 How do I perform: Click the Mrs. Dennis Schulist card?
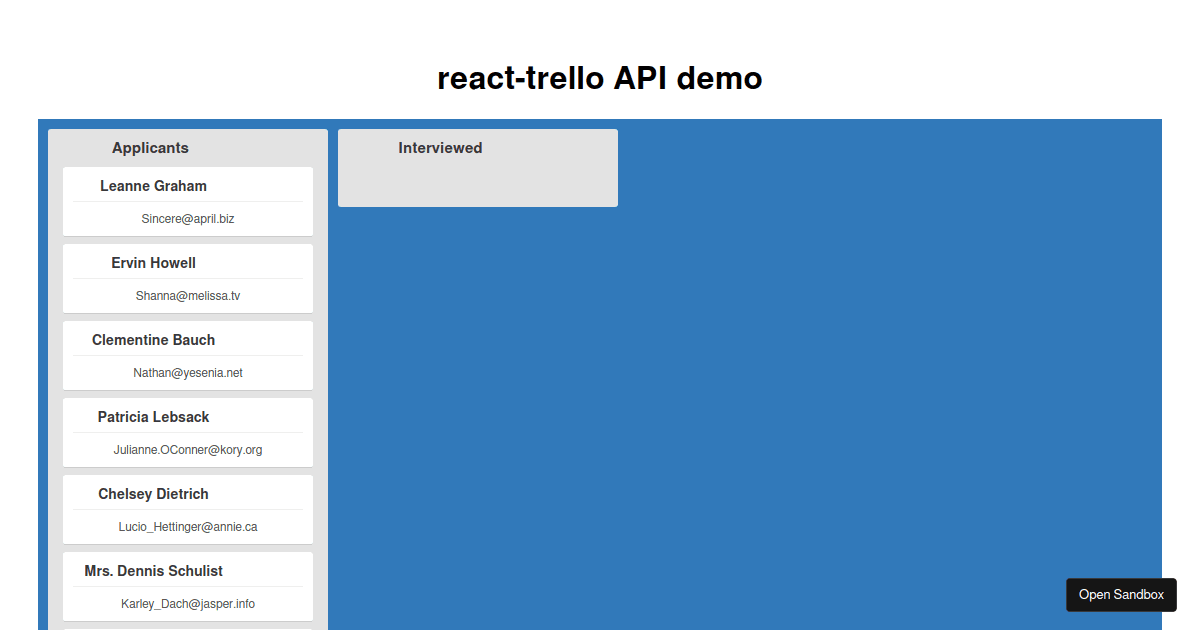(x=187, y=585)
